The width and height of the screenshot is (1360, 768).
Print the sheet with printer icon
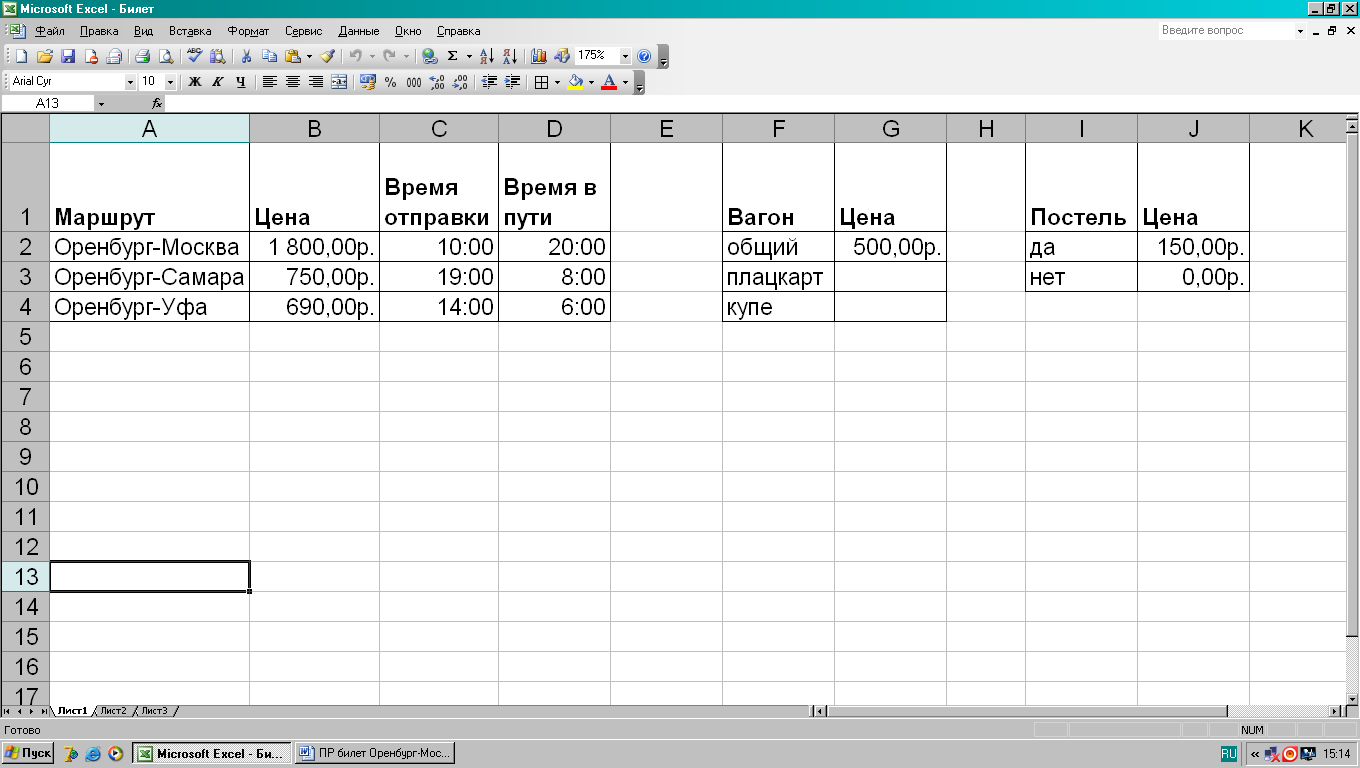click(x=143, y=56)
